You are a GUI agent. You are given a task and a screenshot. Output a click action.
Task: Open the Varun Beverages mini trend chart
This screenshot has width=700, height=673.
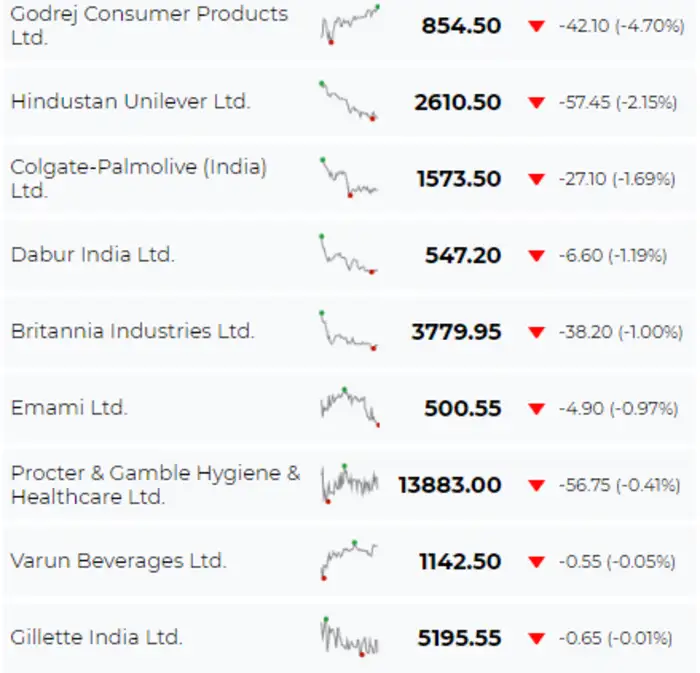pyautogui.click(x=349, y=559)
